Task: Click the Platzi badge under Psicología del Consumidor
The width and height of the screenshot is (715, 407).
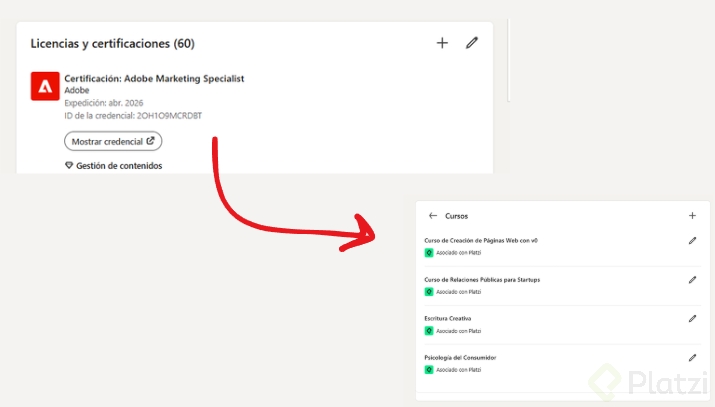Action: [429, 370]
